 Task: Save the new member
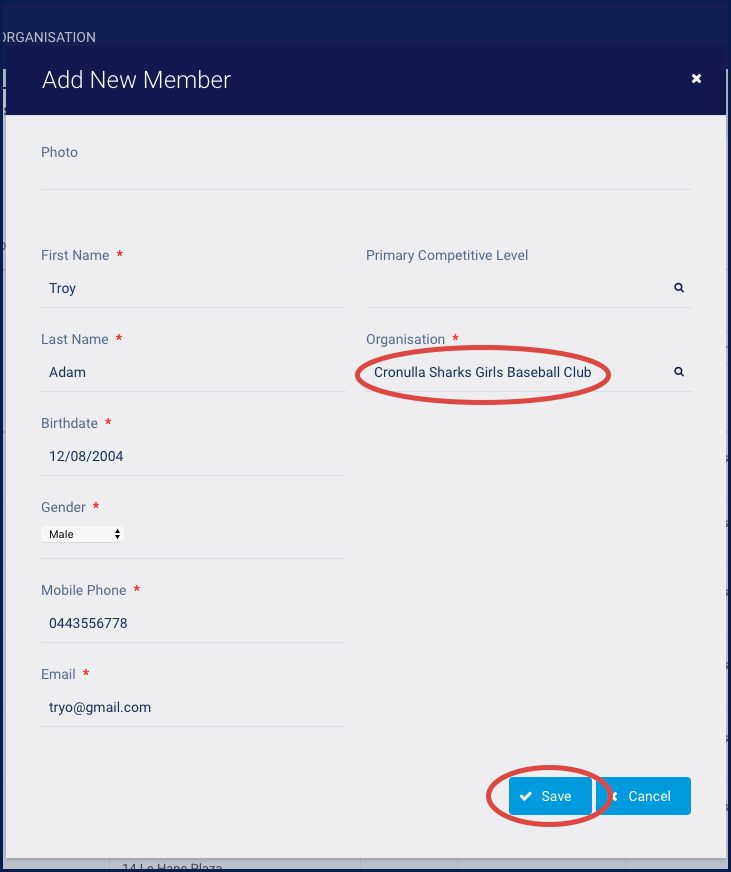pyautogui.click(x=549, y=796)
